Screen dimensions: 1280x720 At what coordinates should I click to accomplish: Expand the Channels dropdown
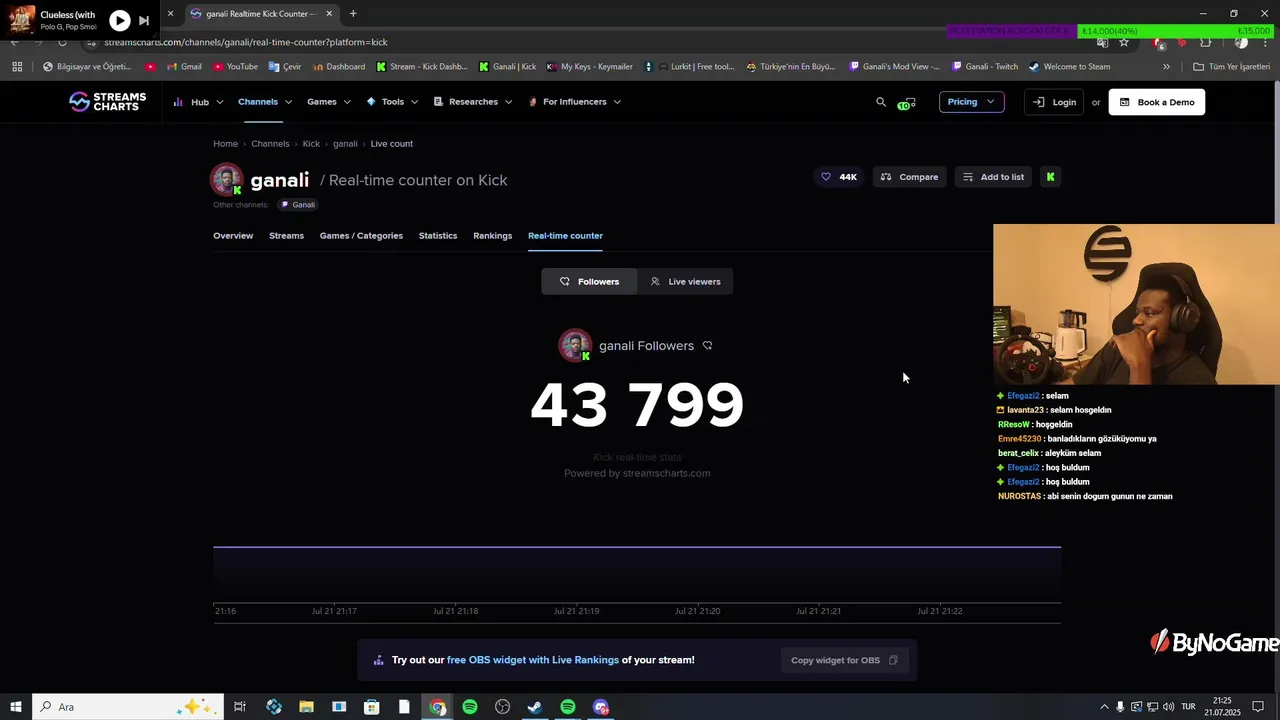point(265,102)
